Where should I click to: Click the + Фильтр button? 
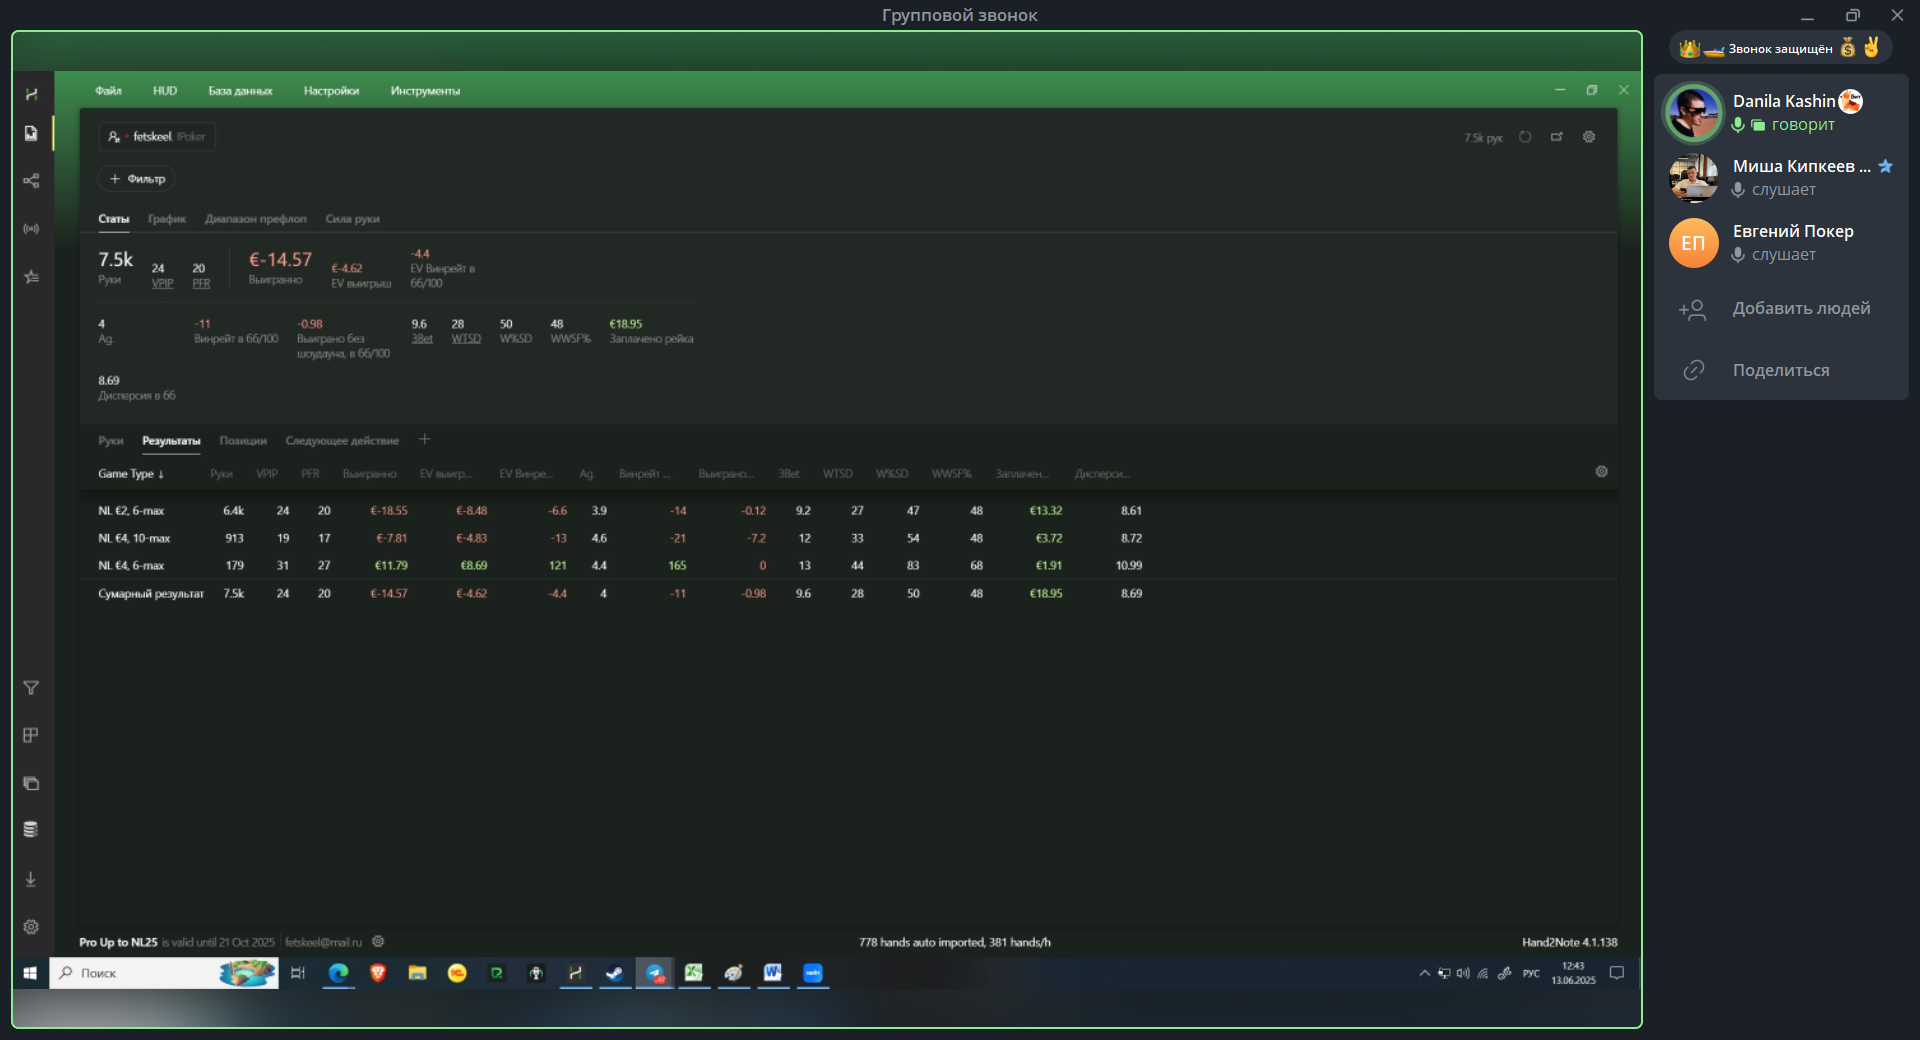click(137, 179)
